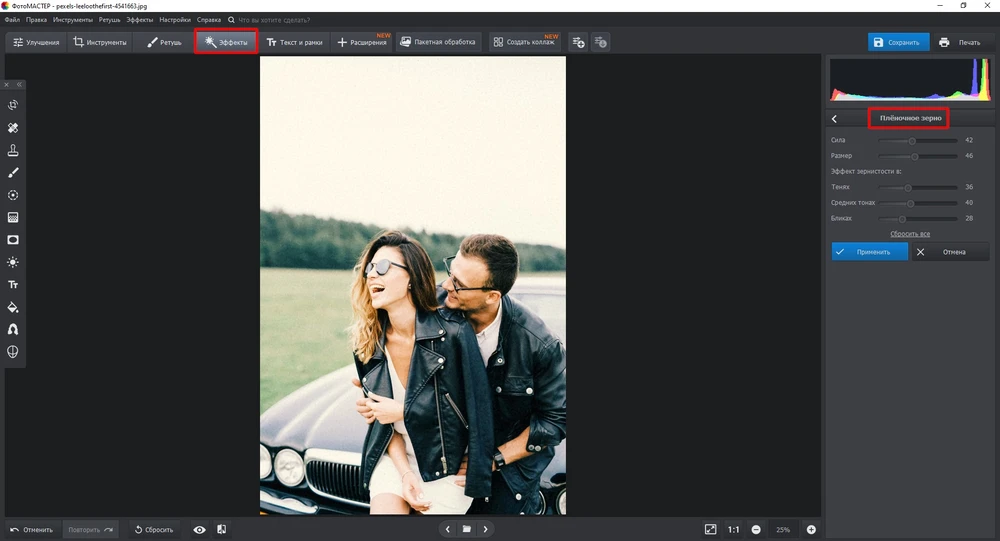This screenshot has width=1000, height=541.
Task: Select the stamp tool in left toolbar
Action: tap(13, 150)
